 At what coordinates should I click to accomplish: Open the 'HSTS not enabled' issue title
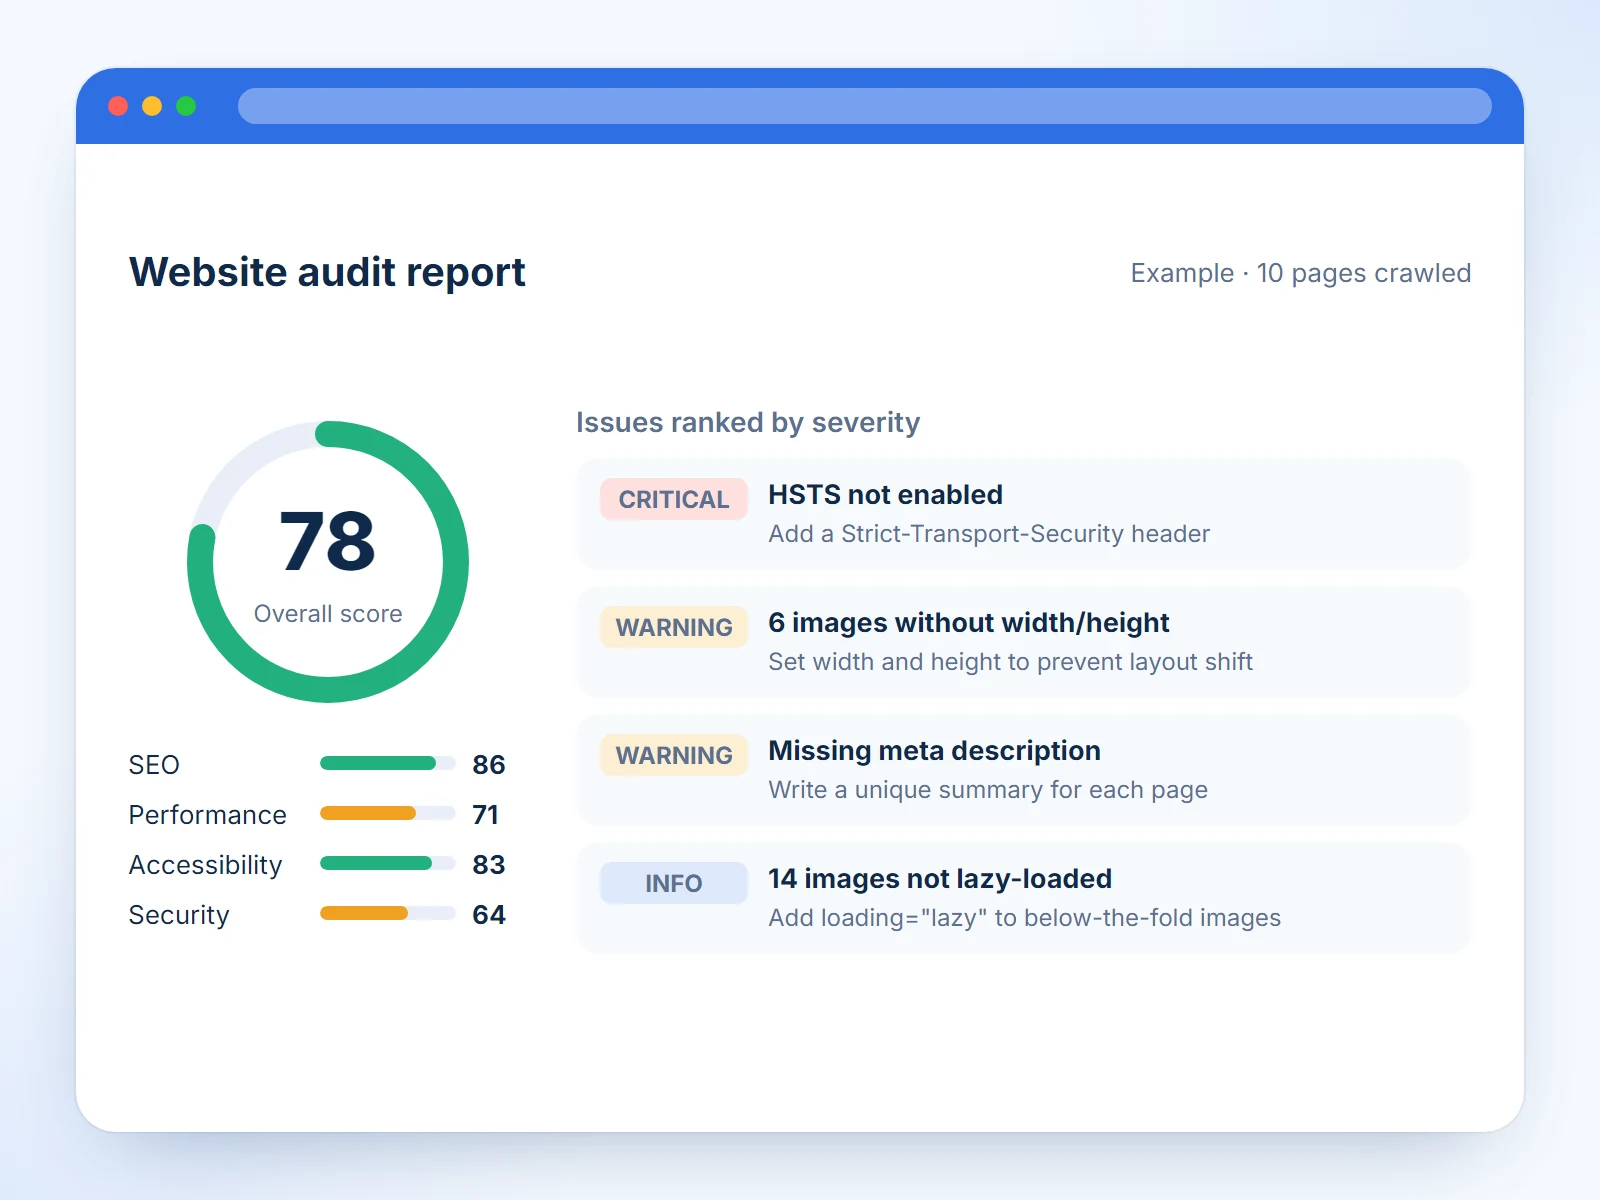tap(885, 495)
